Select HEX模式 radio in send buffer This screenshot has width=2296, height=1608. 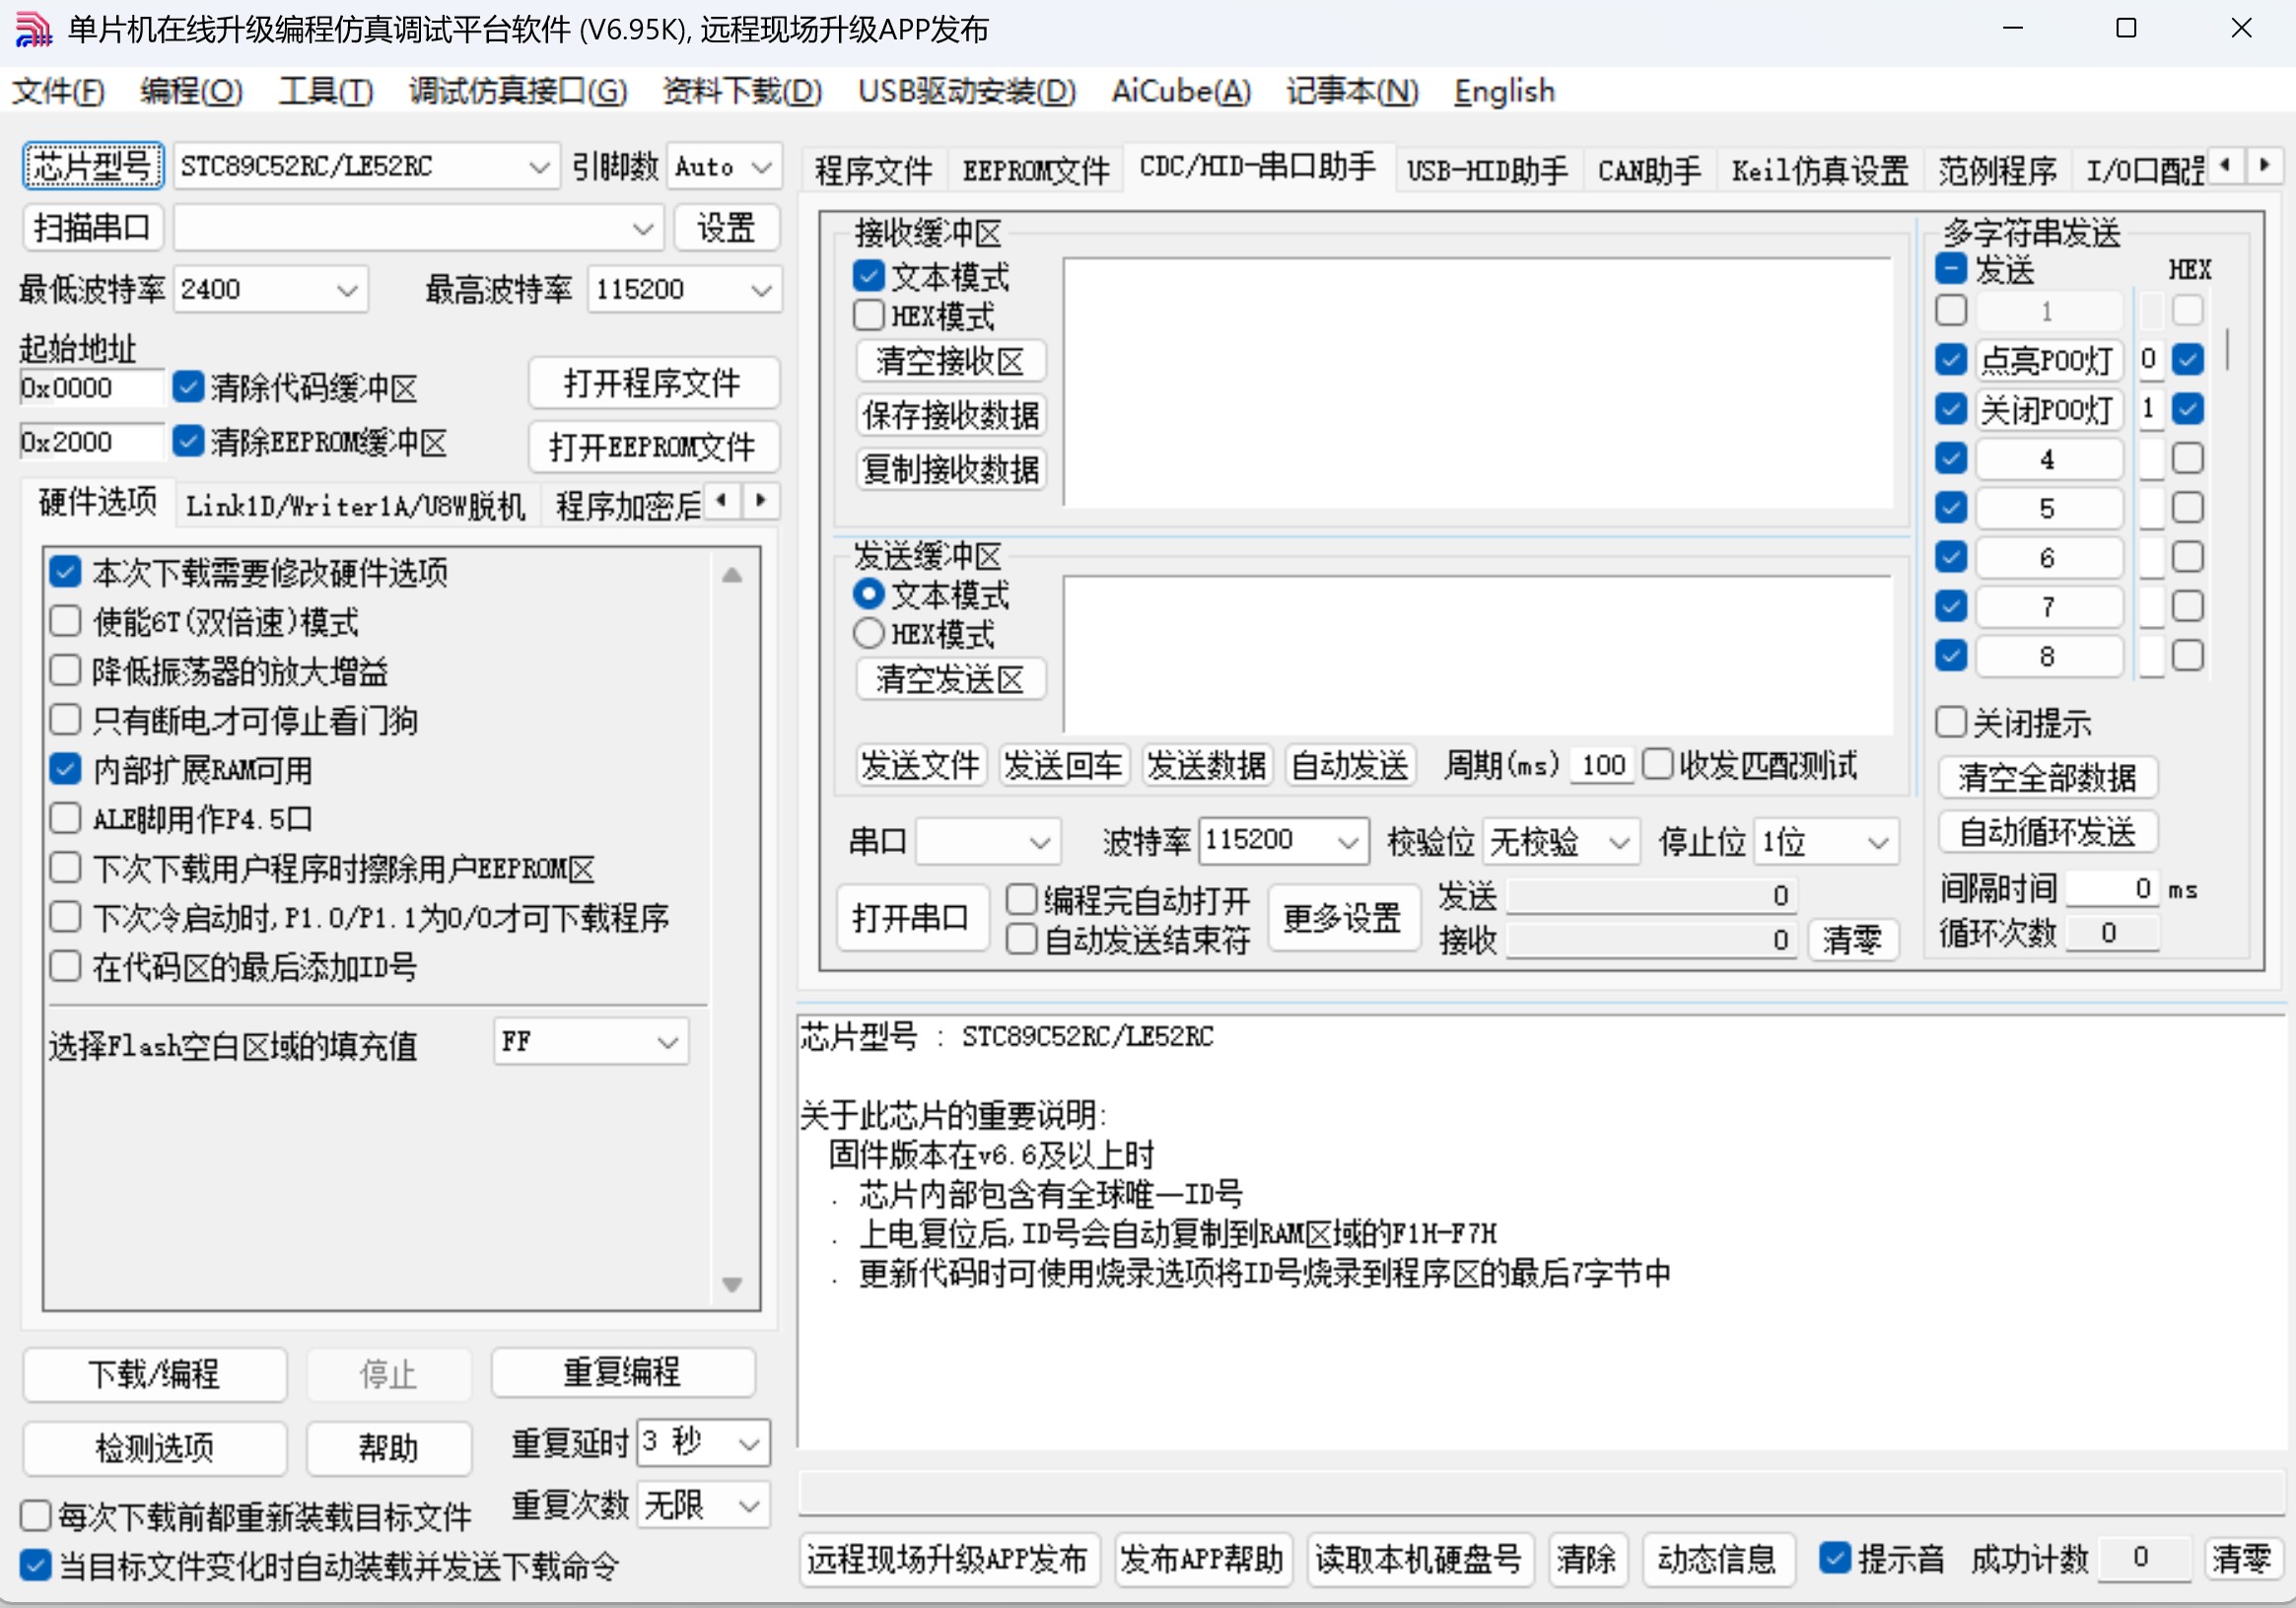point(869,633)
